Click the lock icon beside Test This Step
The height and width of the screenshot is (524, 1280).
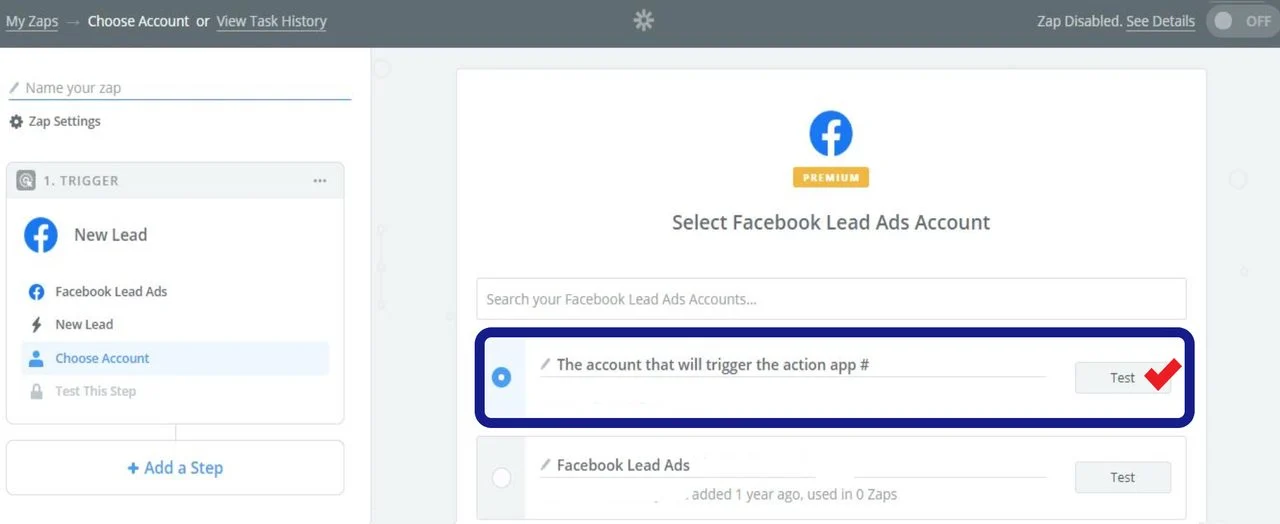[37, 392]
